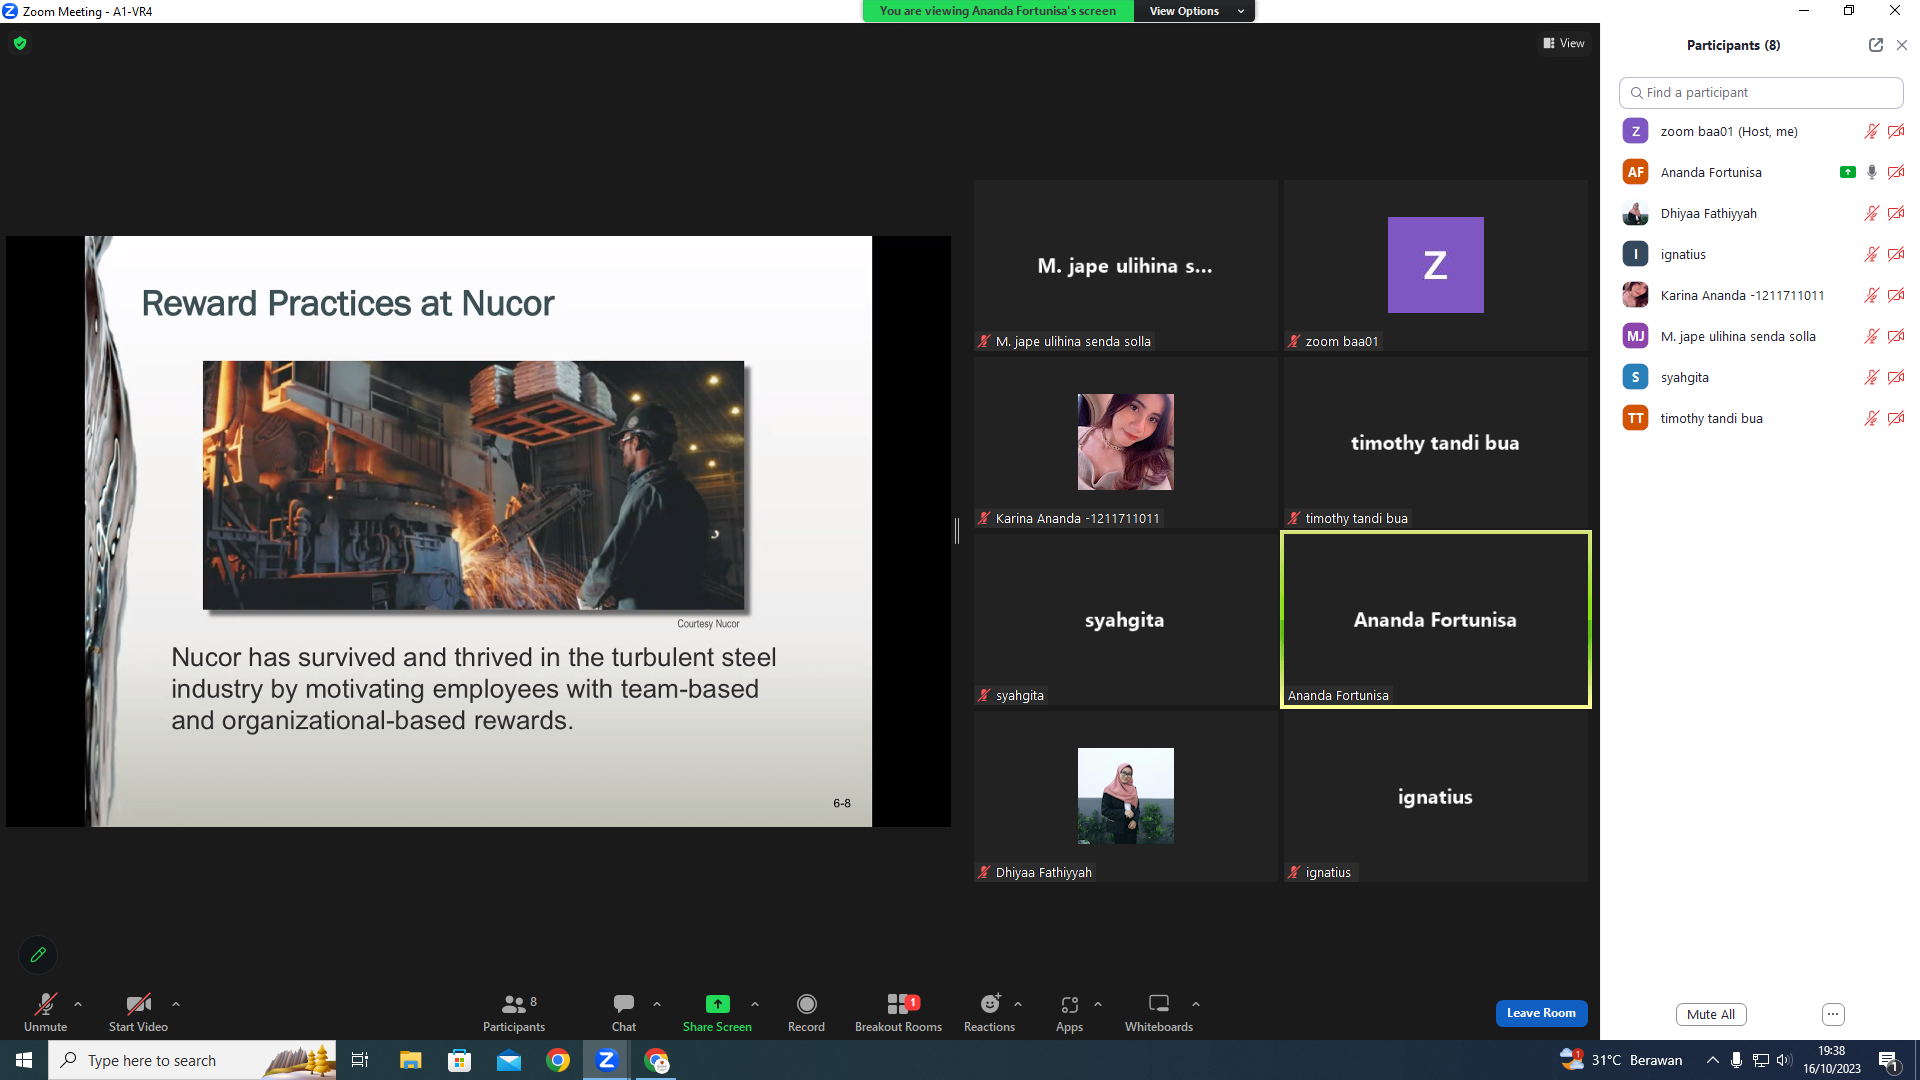
Task: Open Apps panel
Action: pos(1069,1012)
